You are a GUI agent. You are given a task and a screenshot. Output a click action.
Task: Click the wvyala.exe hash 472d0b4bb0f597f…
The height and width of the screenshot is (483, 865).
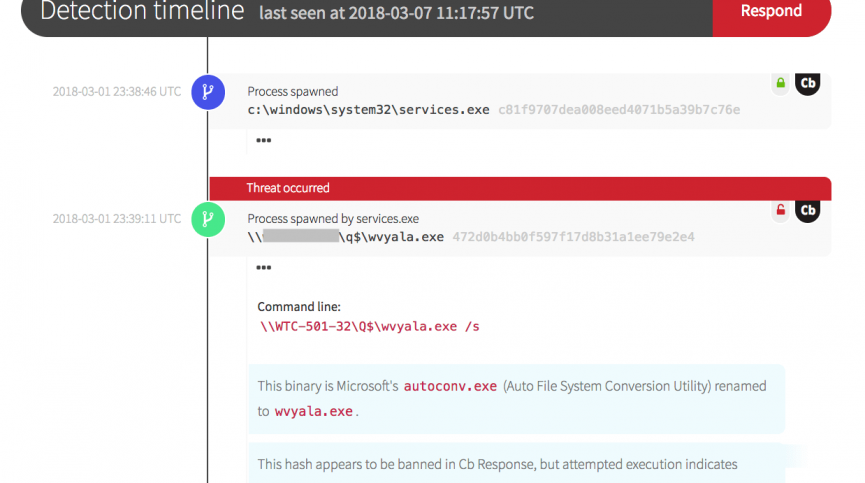pyautogui.click(x=573, y=237)
